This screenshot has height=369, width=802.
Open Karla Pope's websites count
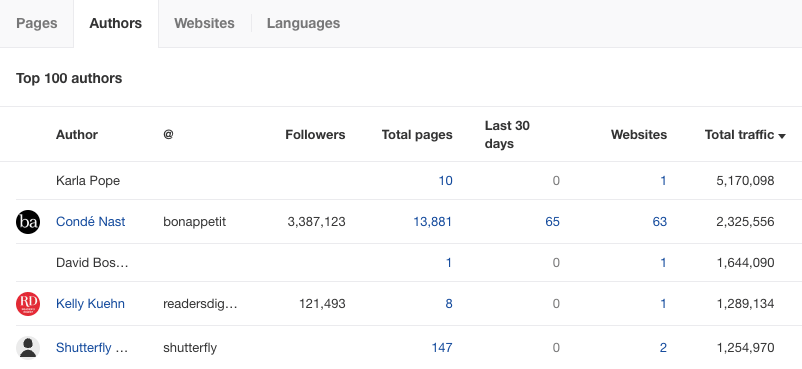663,181
